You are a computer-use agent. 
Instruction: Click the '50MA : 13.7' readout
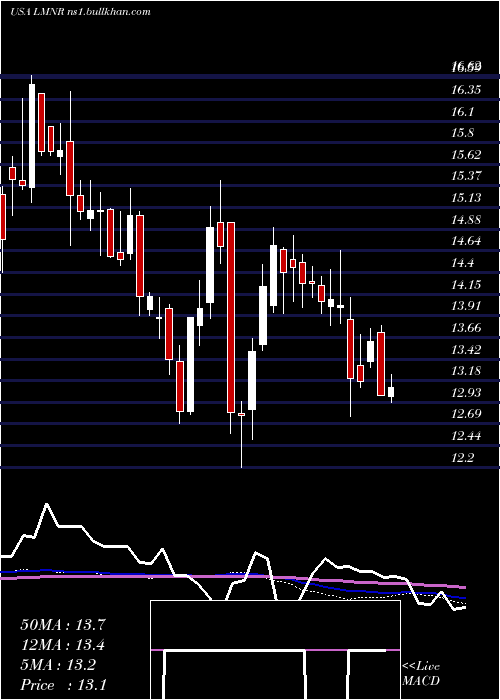[x=63, y=625]
